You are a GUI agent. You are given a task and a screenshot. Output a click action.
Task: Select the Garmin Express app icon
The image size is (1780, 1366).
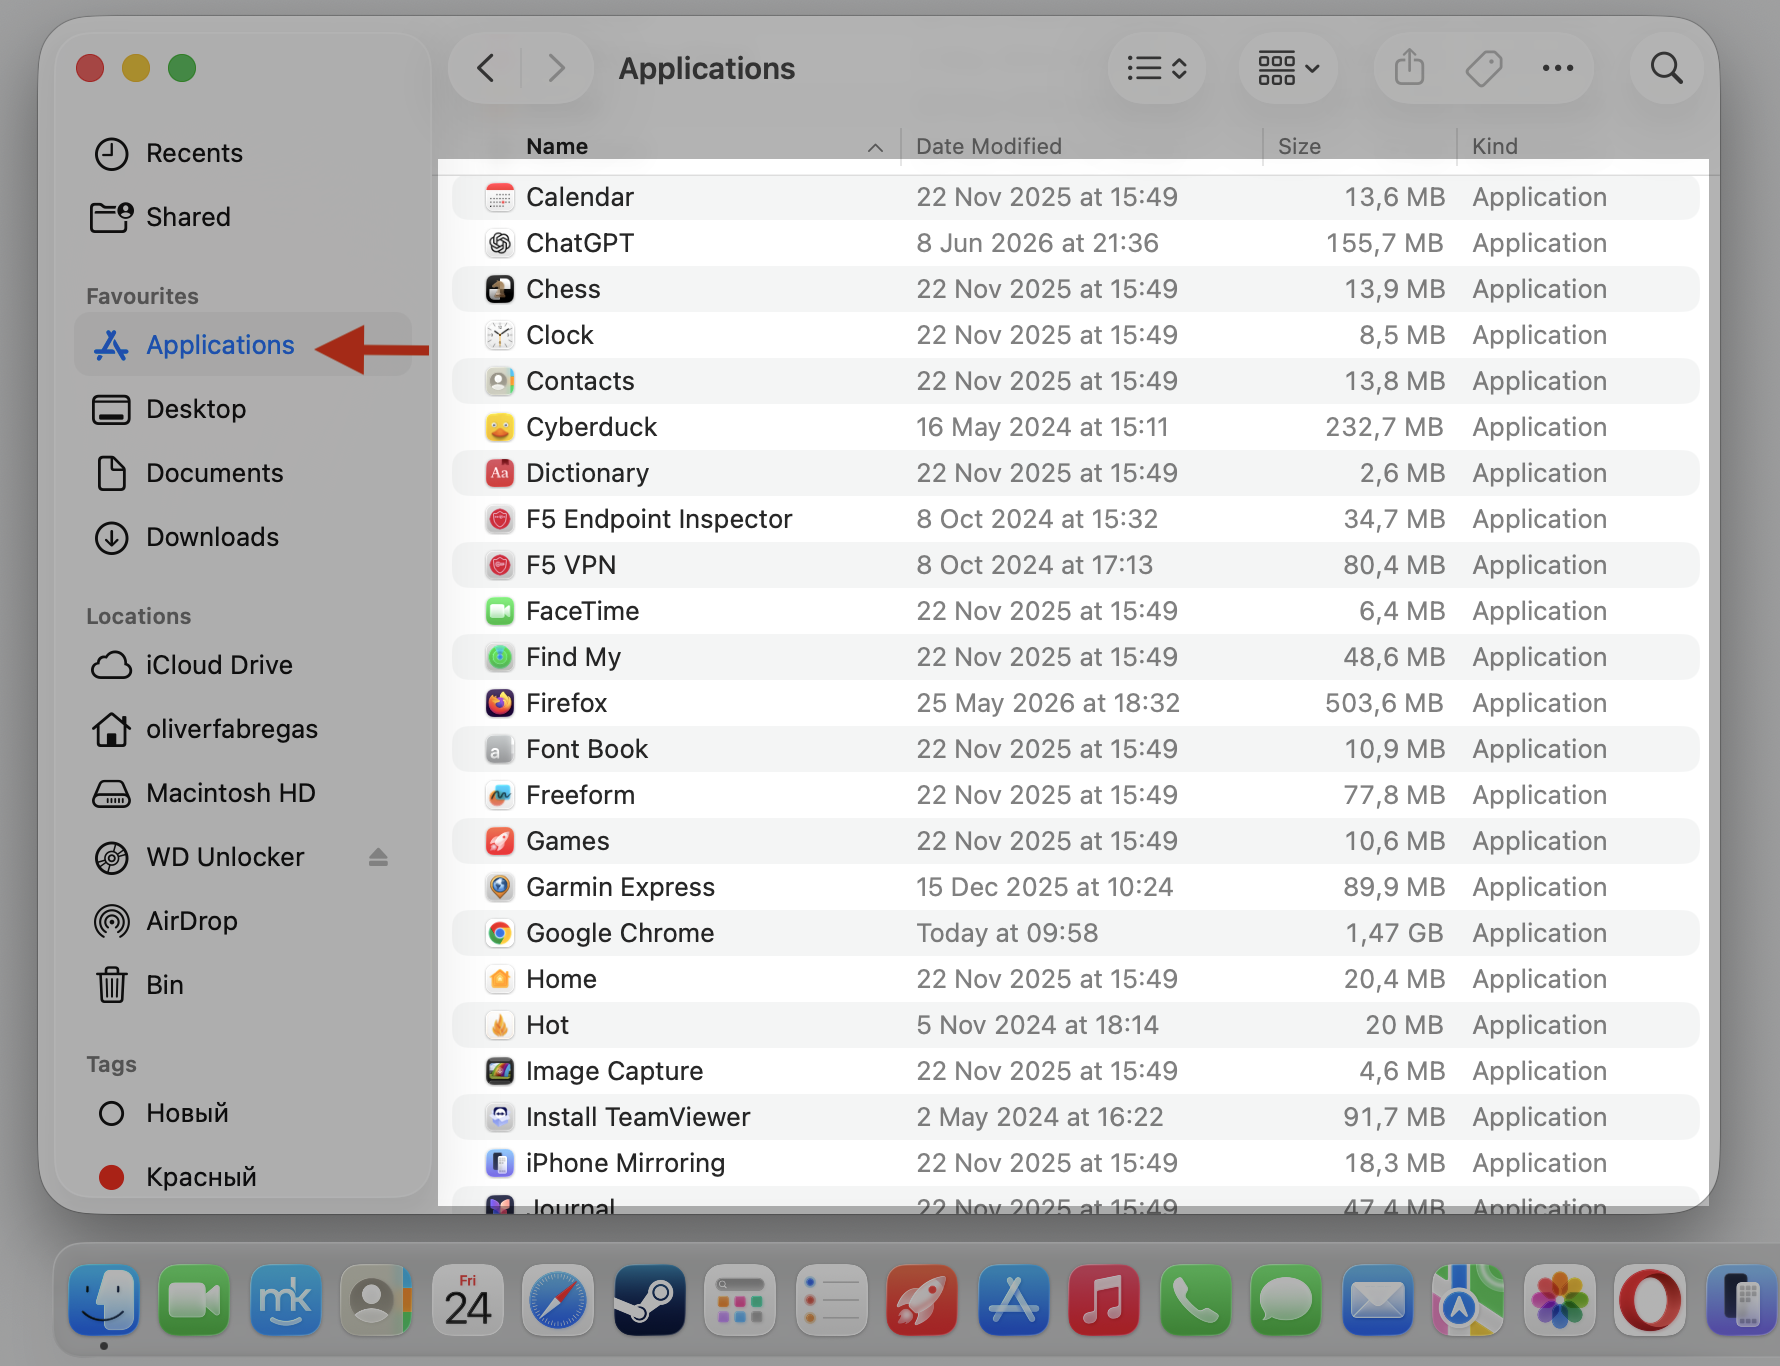click(500, 887)
